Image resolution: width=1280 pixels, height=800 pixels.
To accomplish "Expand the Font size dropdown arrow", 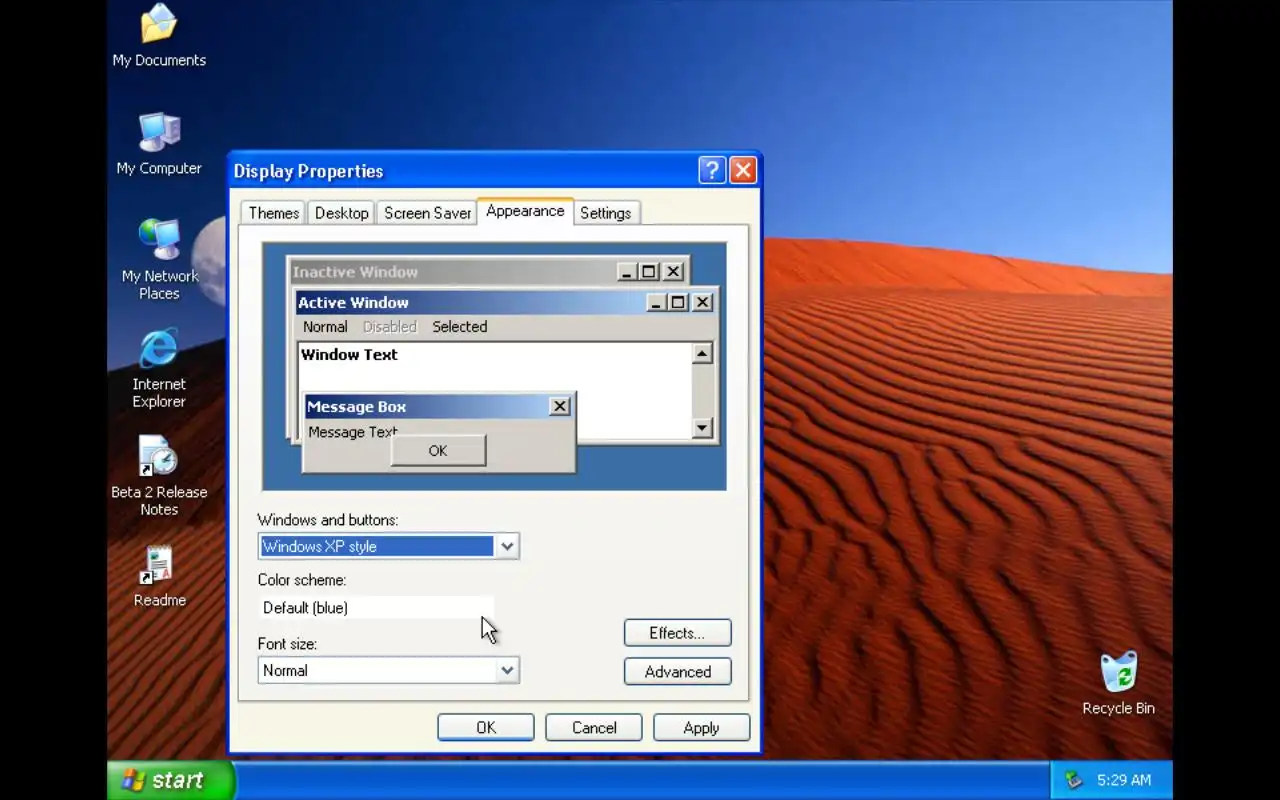I will [x=507, y=670].
